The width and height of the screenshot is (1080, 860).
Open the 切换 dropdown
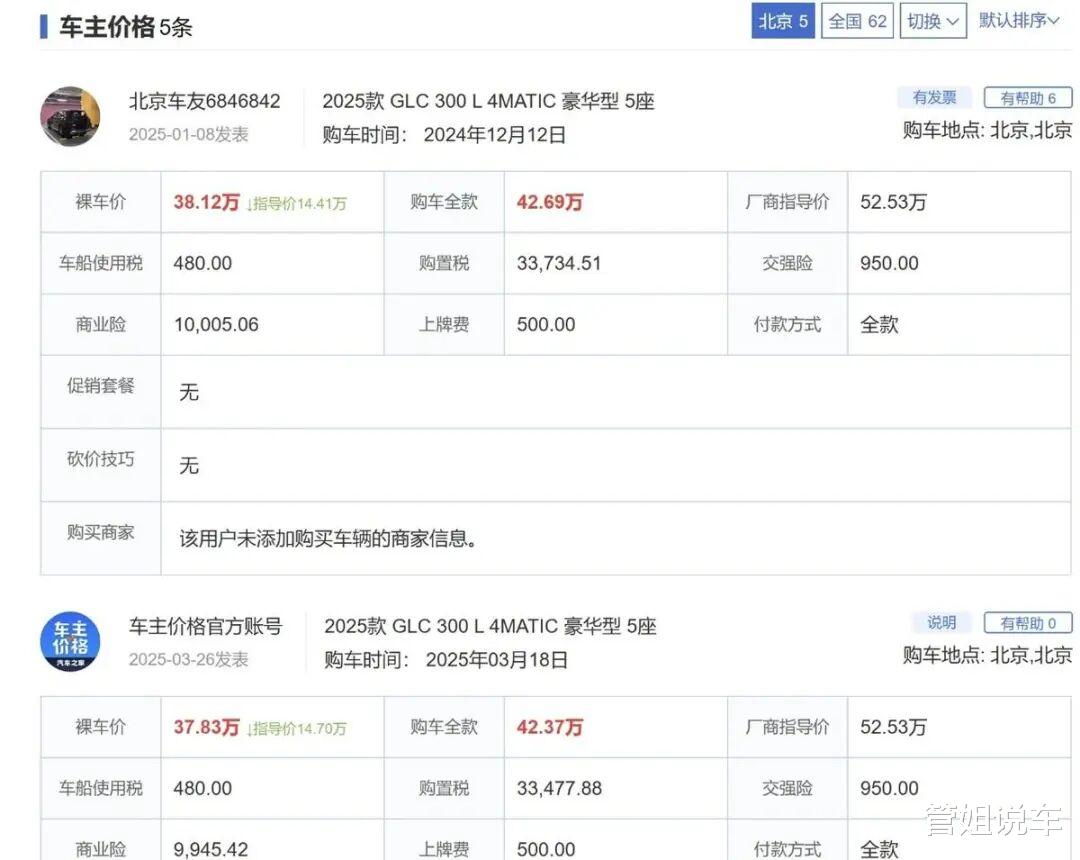pyautogui.click(x=933, y=21)
